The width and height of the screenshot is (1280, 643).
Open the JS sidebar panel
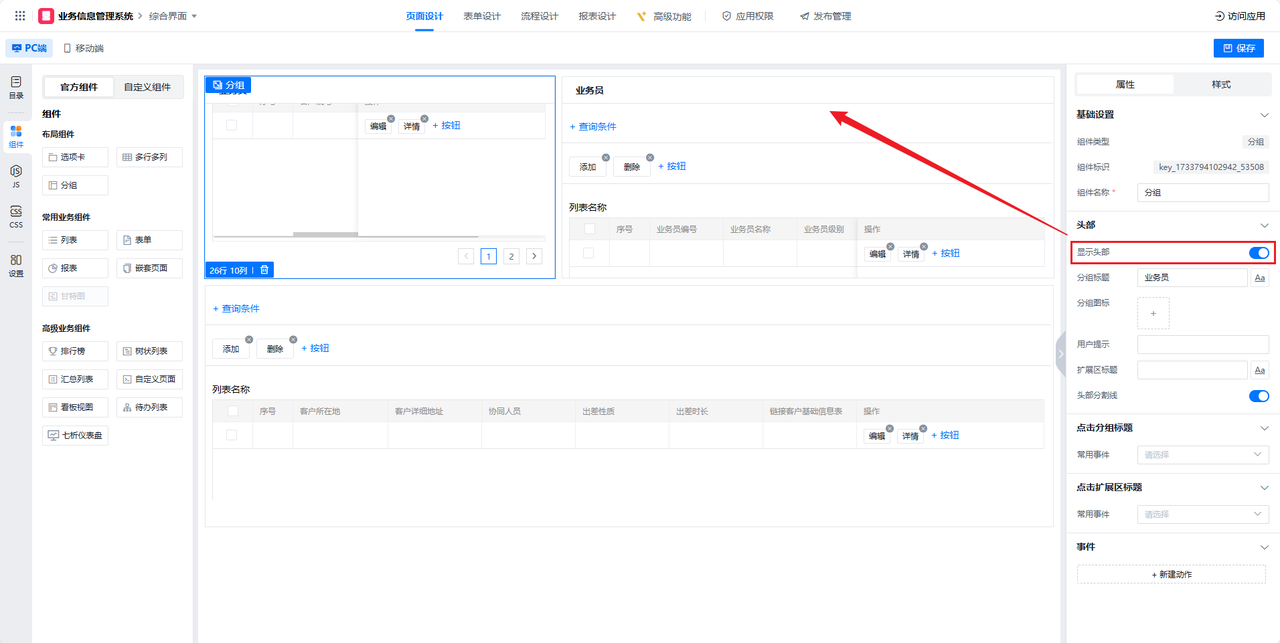pos(16,177)
